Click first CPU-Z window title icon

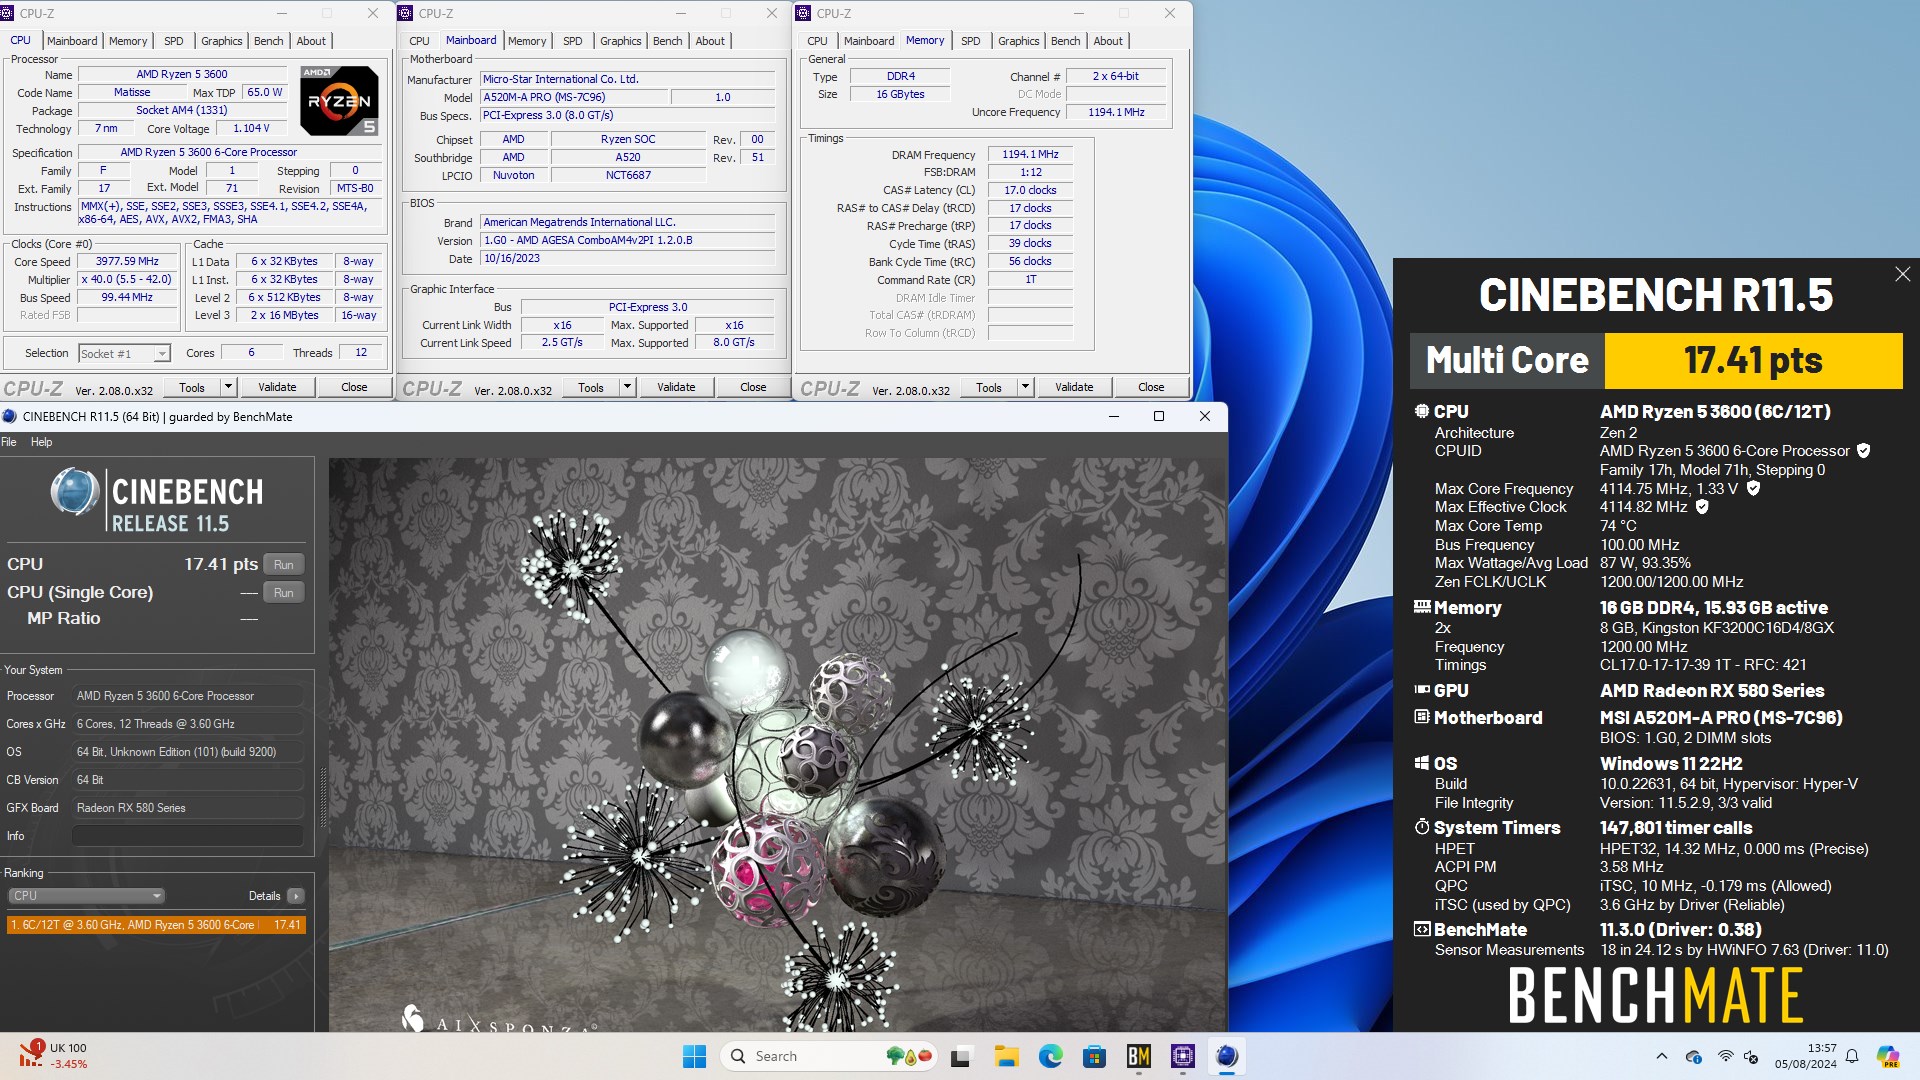8,13
